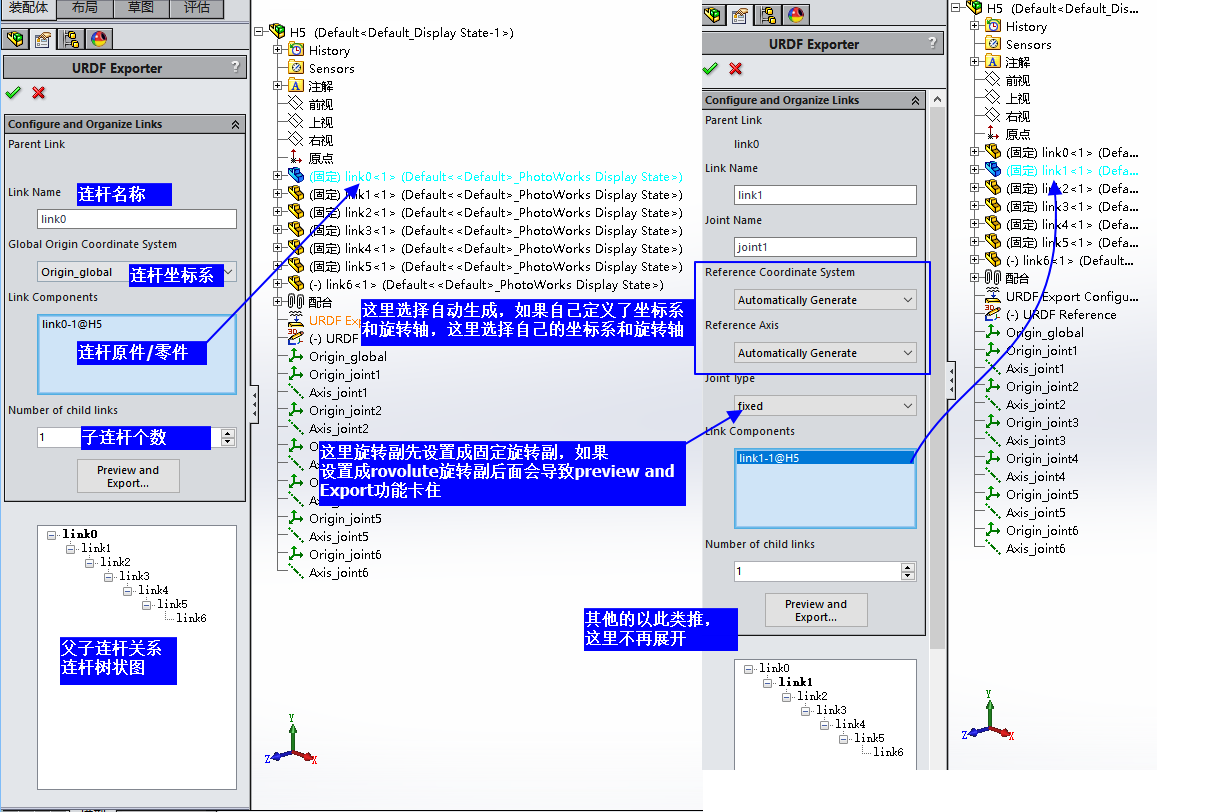This screenshot has width=1226, height=812.
Task: Select link3 in link0 panel link tree
Action: click(x=134, y=576)
